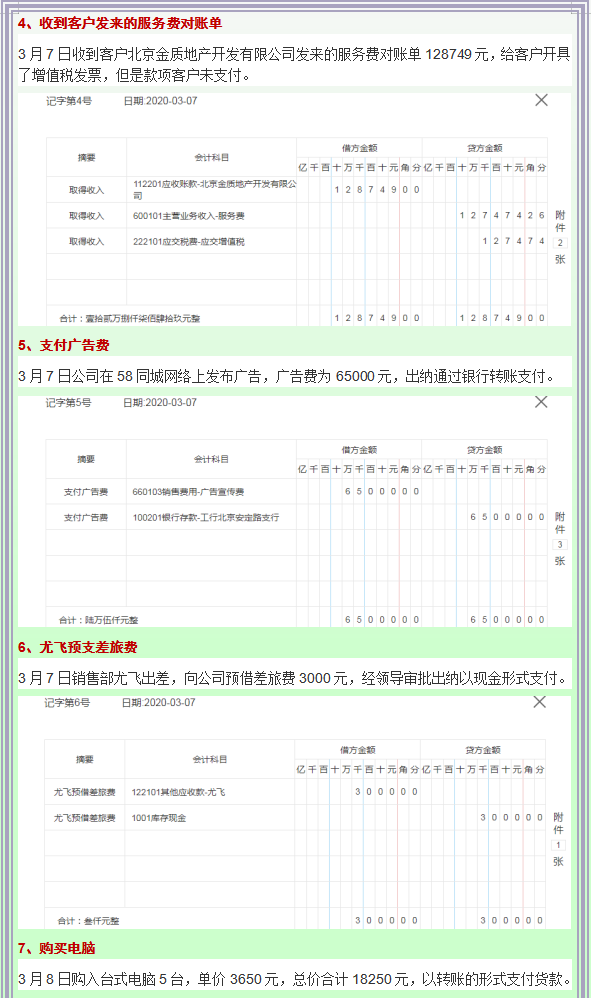Click voucher number 记字第5号

[68, 402]
